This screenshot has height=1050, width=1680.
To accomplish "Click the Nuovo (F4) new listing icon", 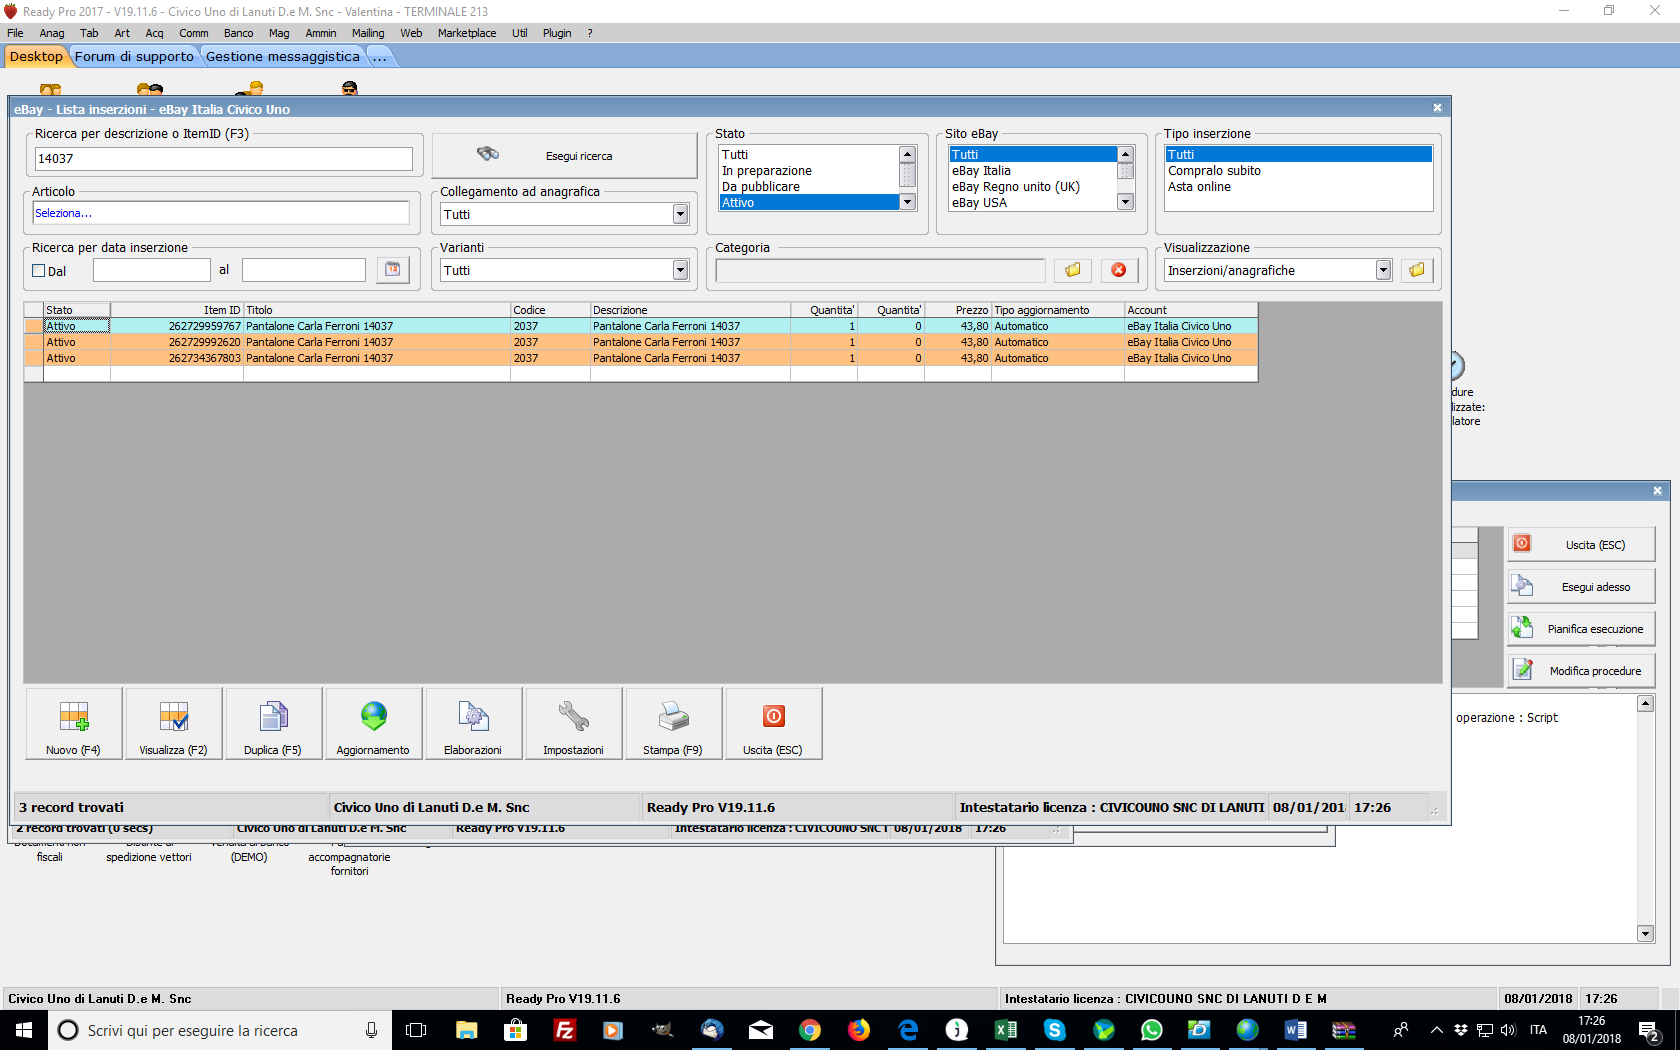I will click(74, 723).
